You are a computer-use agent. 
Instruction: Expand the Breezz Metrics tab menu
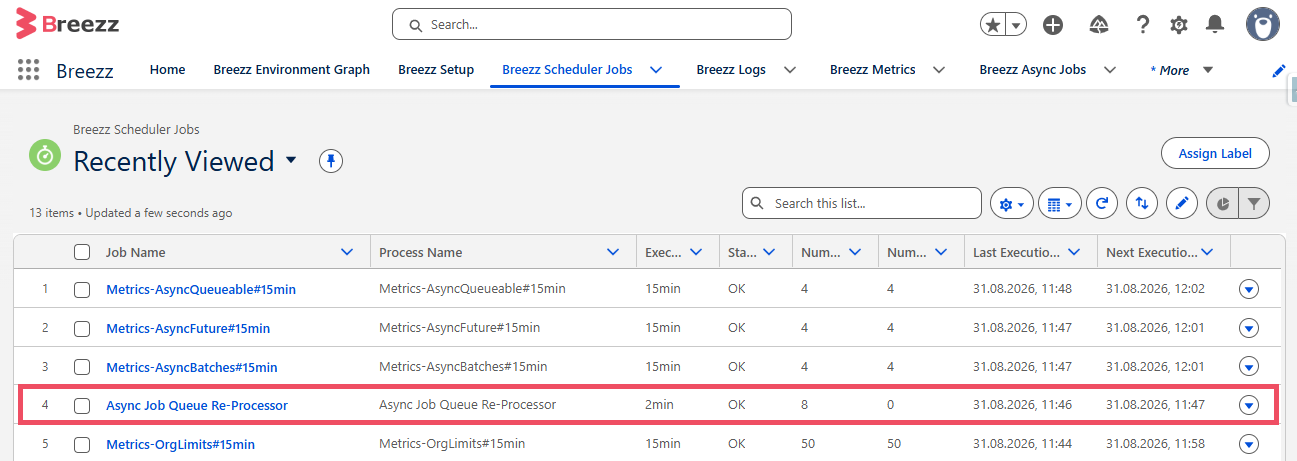click(x=939, y=70)
